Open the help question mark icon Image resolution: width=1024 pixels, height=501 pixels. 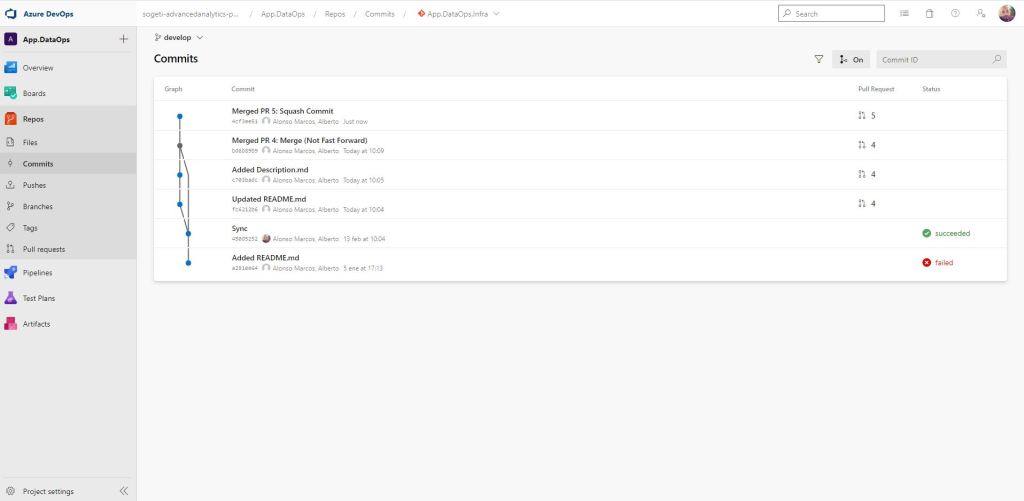[955, 14]
